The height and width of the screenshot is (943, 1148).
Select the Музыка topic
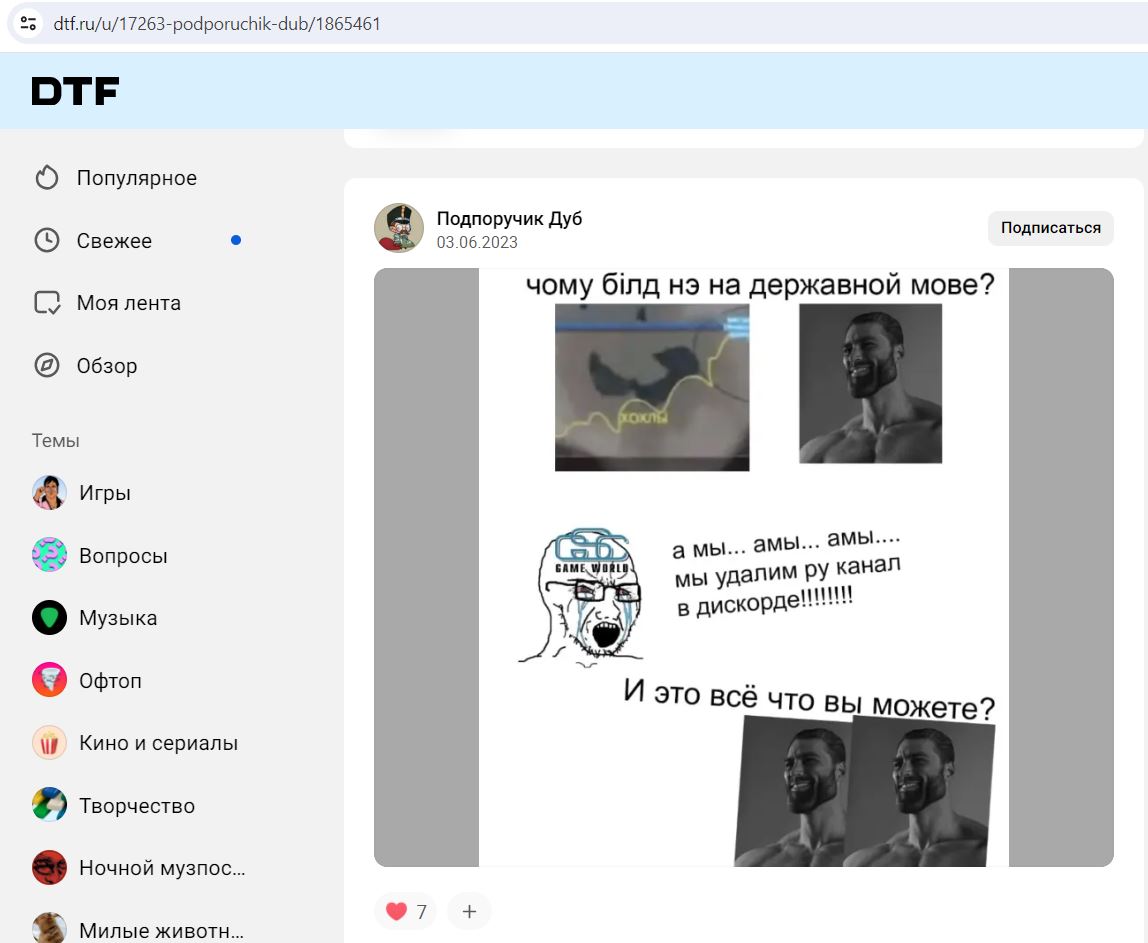pyautogui.click(x=118, y=618)
